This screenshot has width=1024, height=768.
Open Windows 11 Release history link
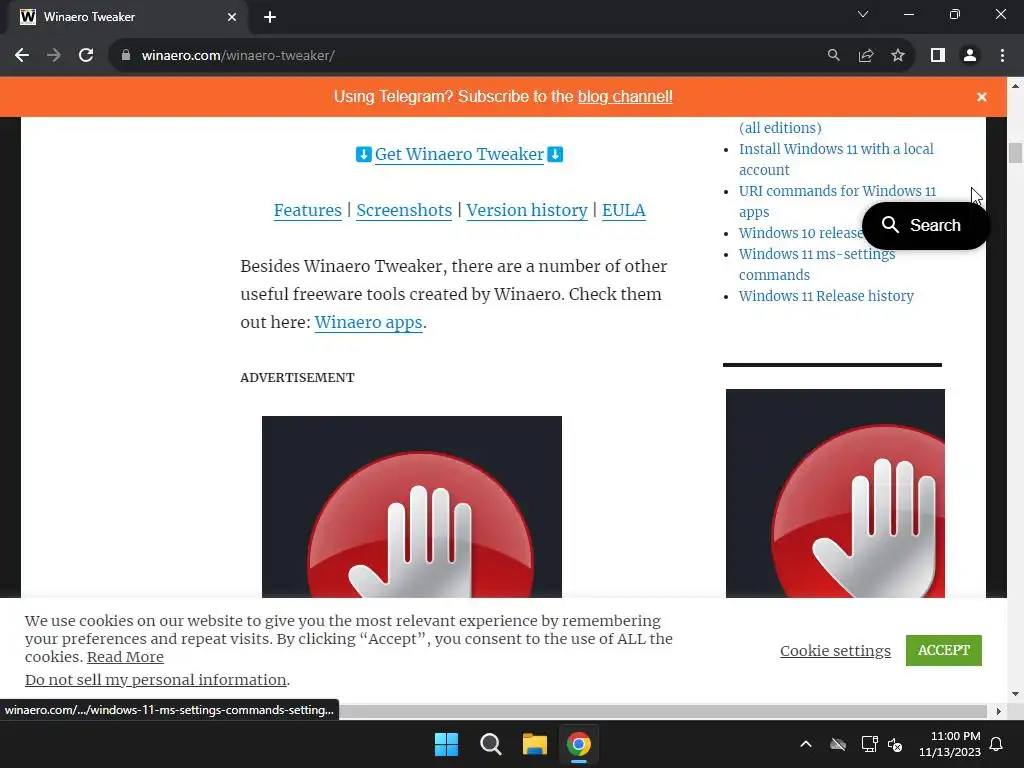[826, 296]
